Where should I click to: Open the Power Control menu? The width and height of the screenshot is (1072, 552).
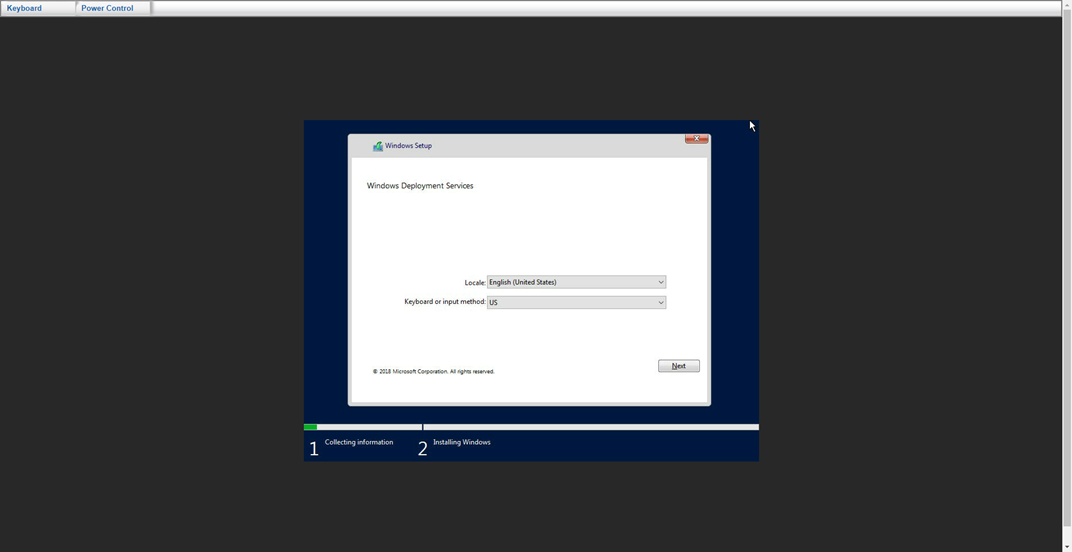[x=113, y=8]
